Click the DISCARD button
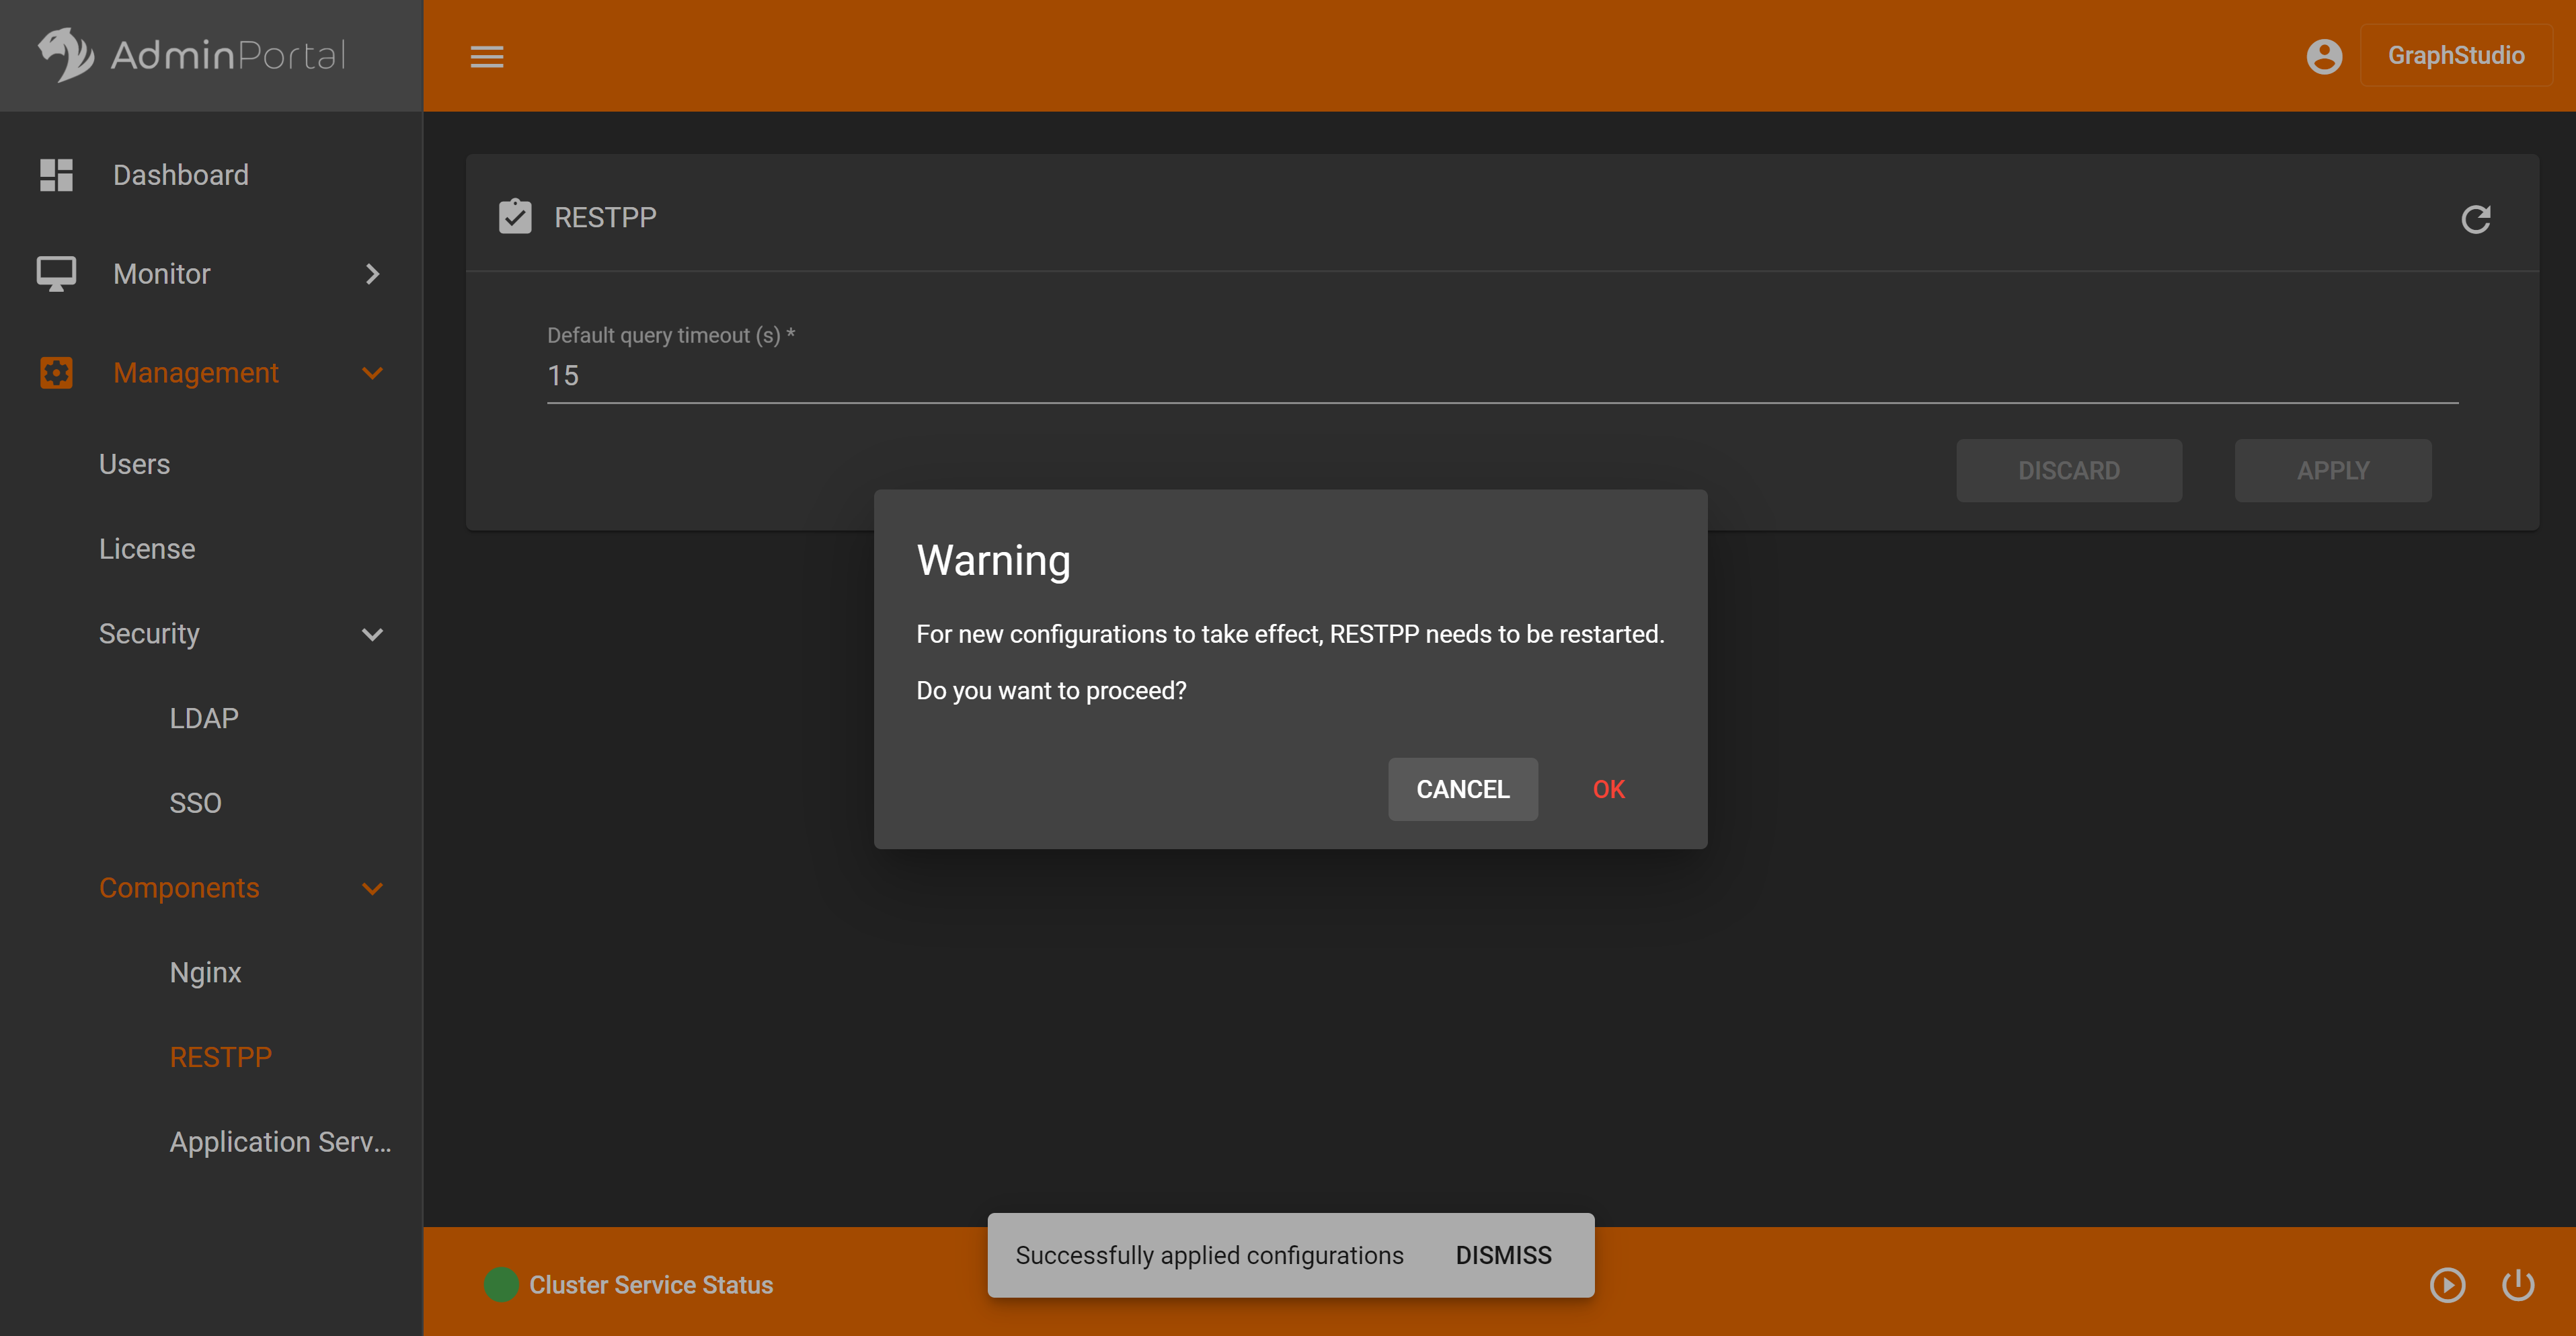The image size is (2576, 1336). click(2068, 470)
